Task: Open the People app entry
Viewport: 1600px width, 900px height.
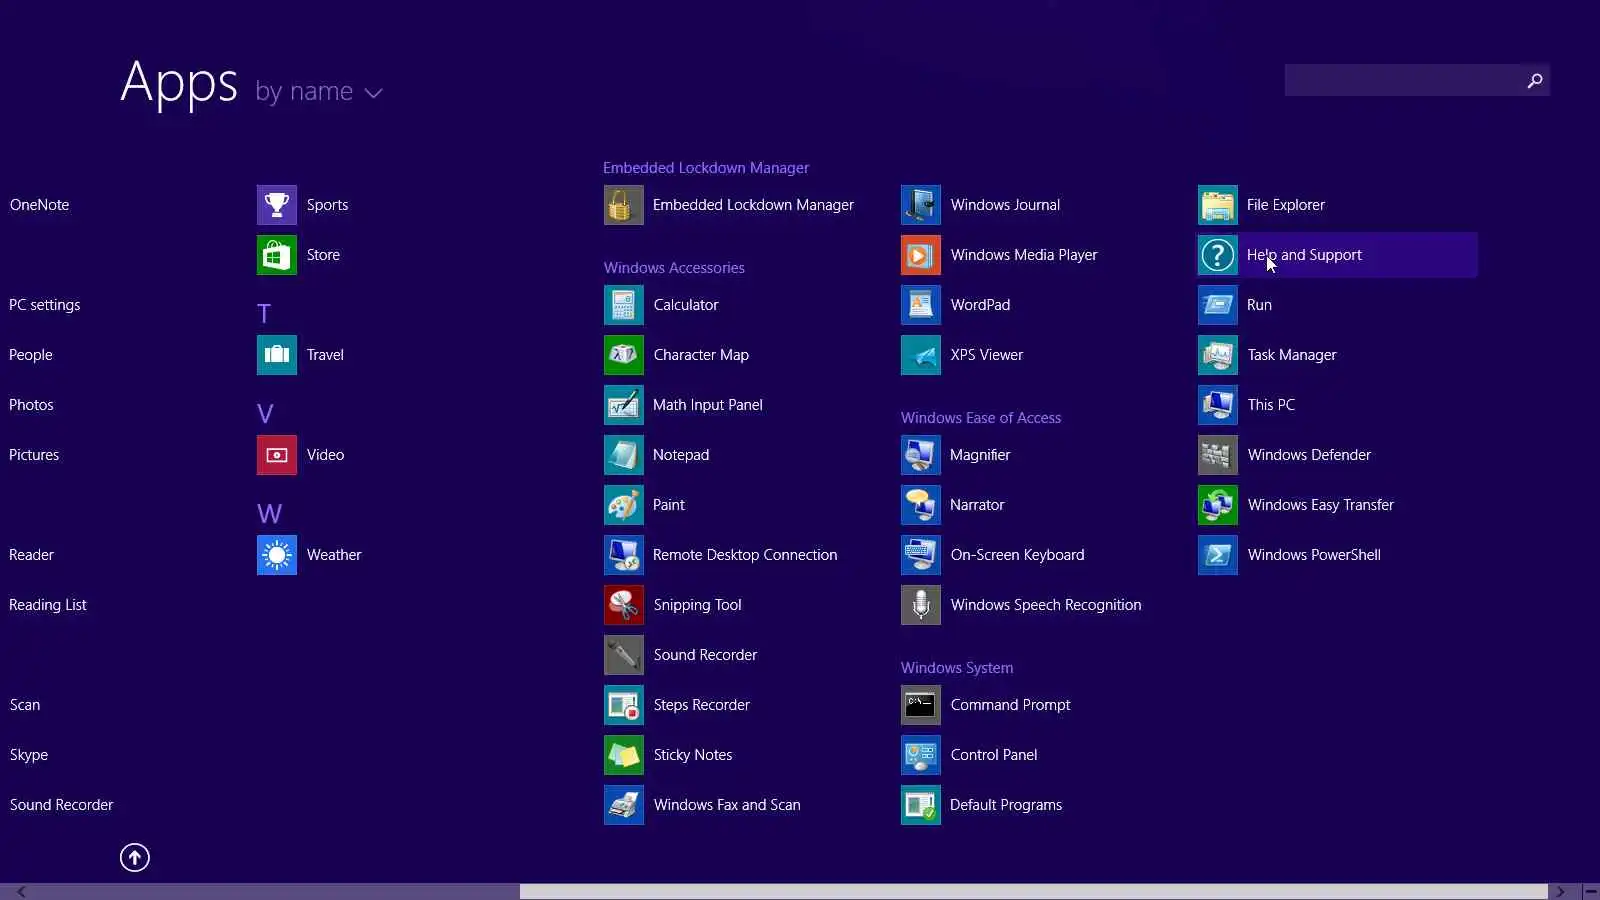Action: tap(31, 355)
